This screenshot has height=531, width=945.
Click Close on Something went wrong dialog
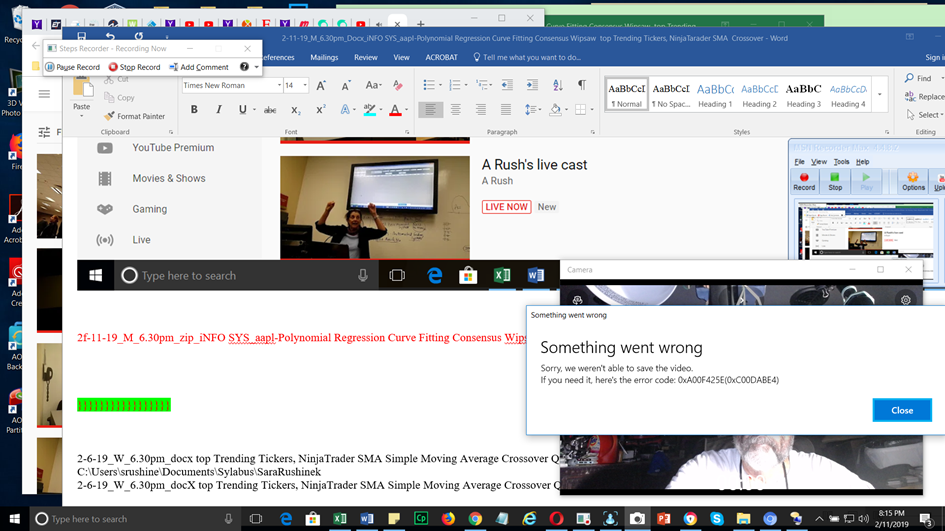click(902, 410)
